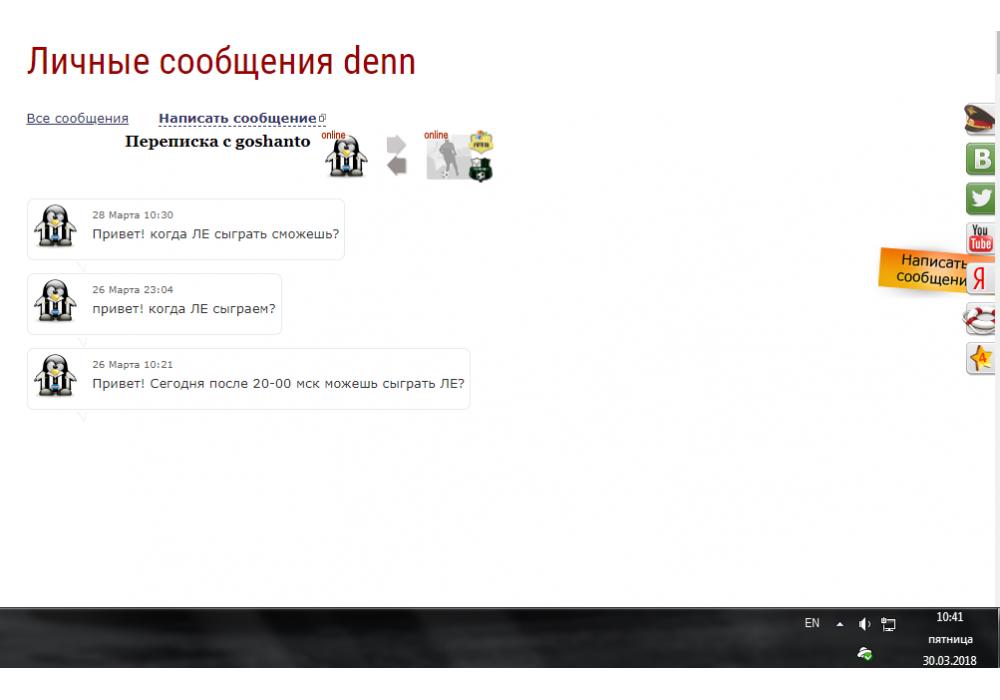
Task: Click the orange Написать сообщение sticker
Action: point(922,270)
